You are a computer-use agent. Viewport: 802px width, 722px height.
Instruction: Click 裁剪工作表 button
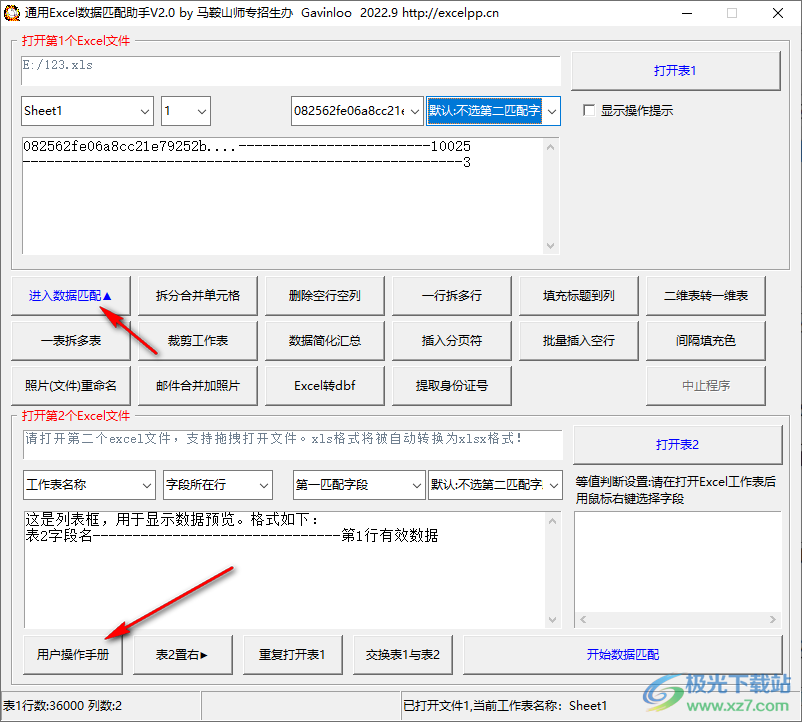click(x=198, y=341)
